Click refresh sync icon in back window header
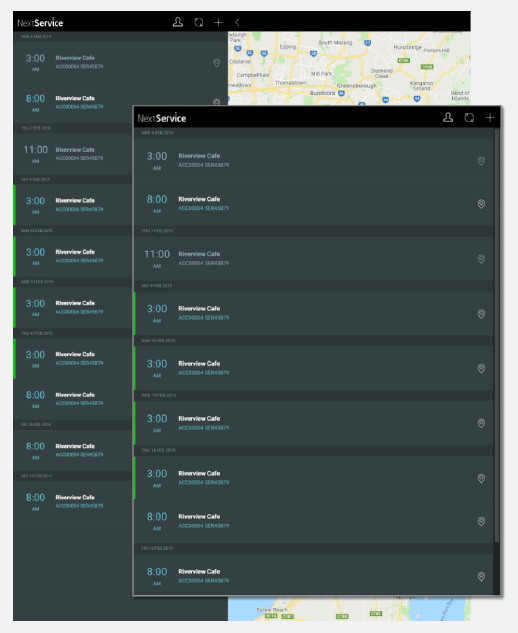 (199, 22)
